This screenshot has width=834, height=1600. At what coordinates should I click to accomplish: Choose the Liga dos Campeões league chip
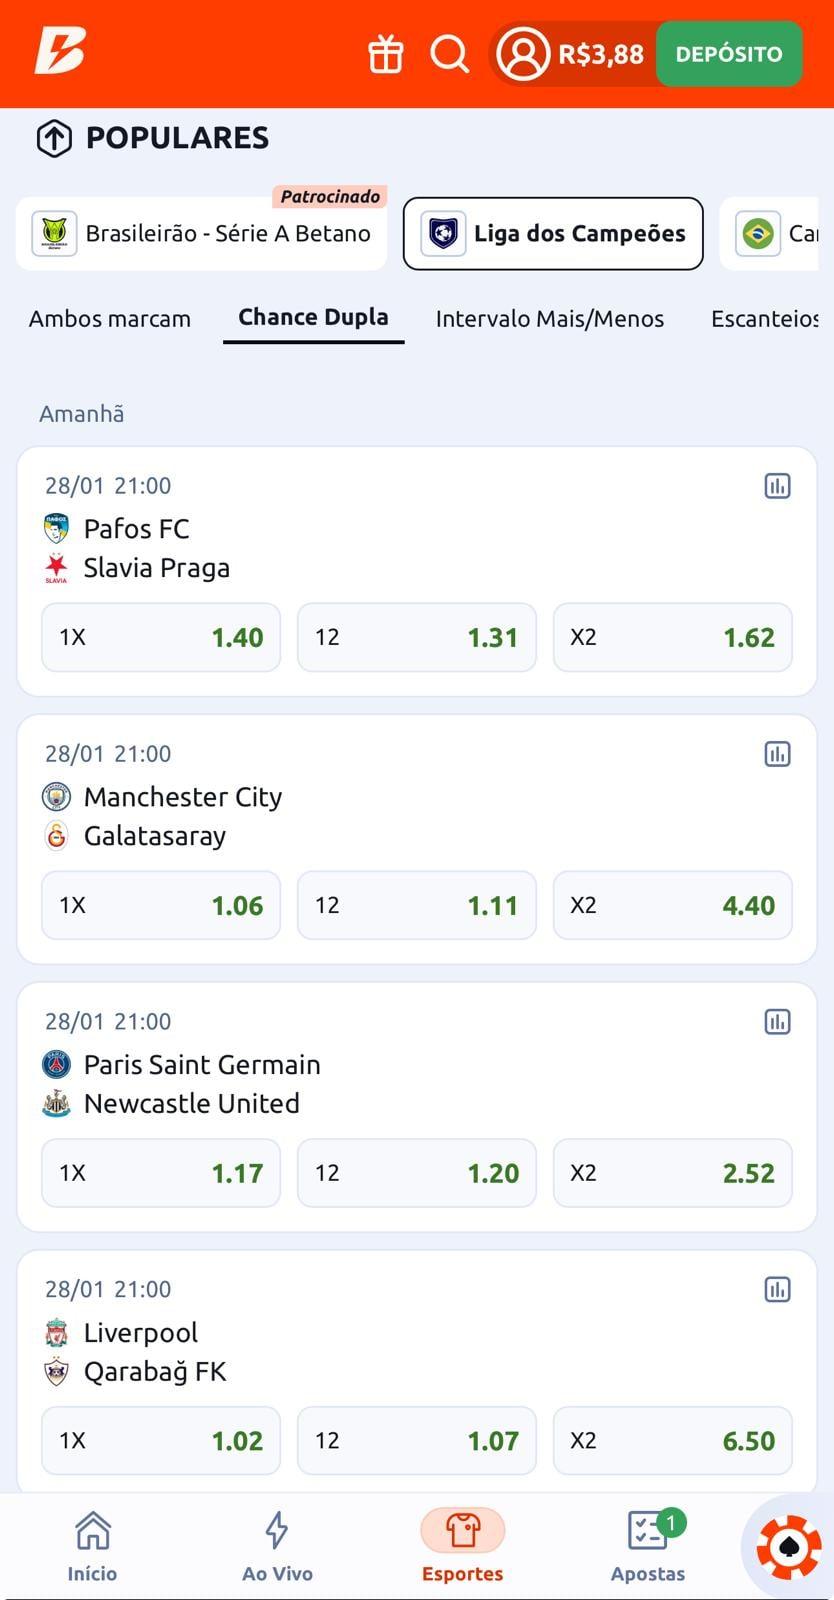pyautogui.click(x=553, y=234)
